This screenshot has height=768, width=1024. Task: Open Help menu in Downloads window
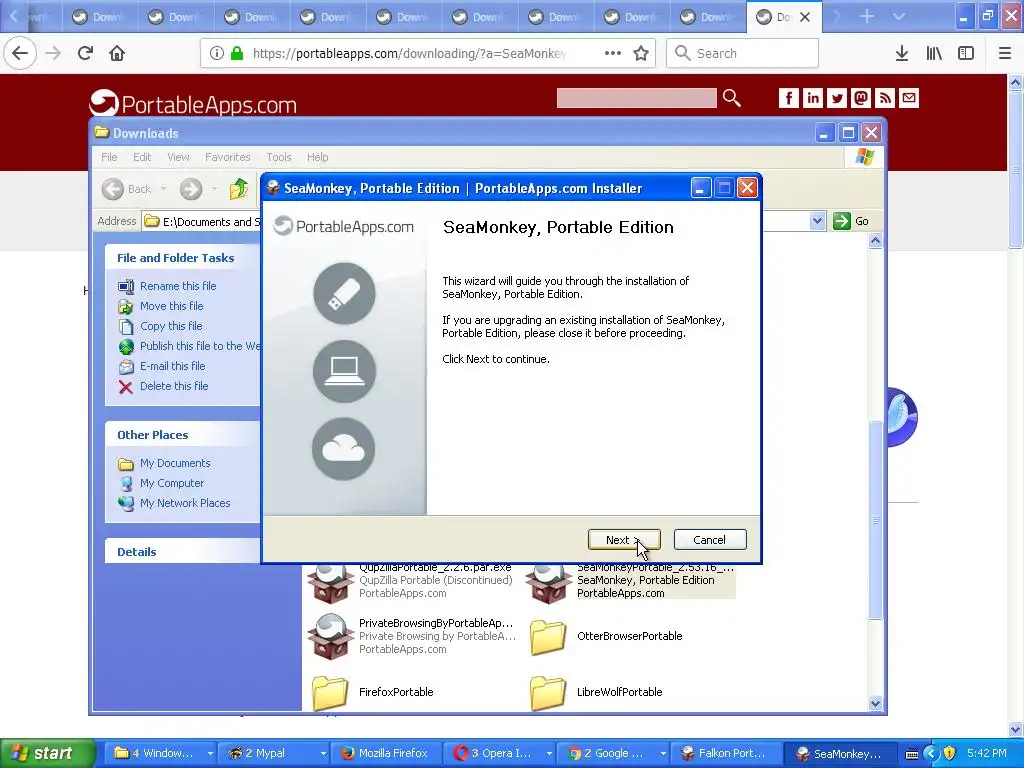317,157
